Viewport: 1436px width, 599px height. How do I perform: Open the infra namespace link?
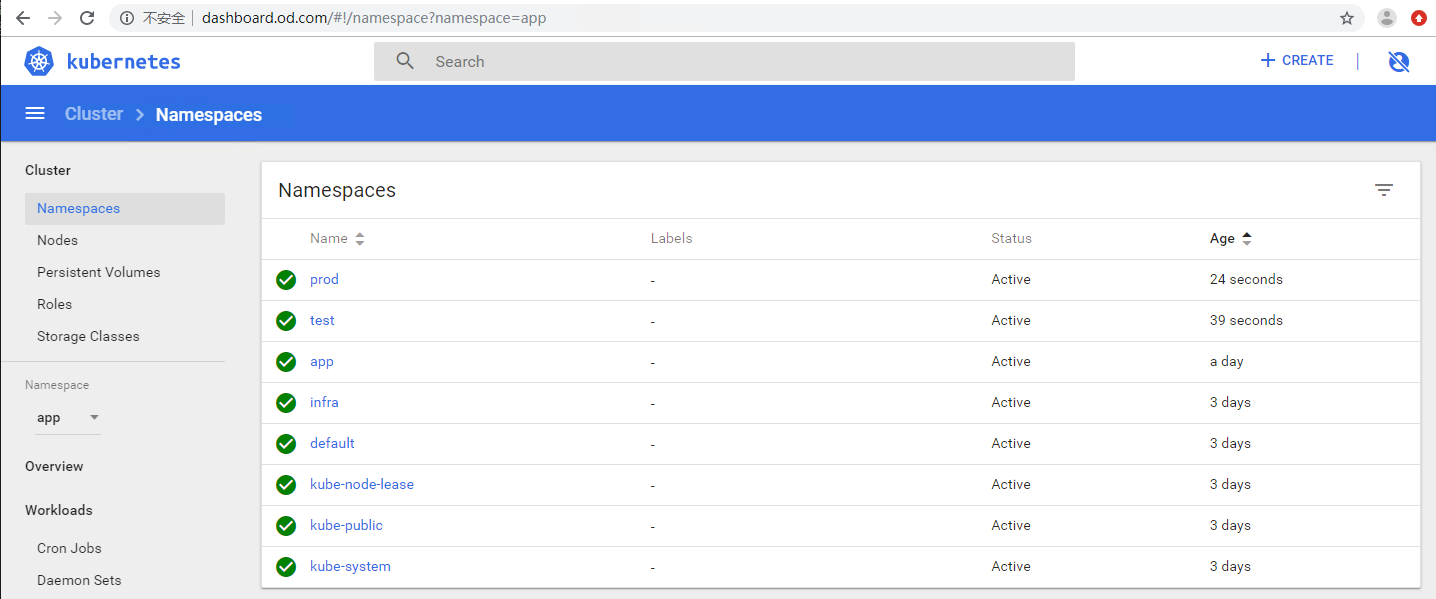[324, 402]
